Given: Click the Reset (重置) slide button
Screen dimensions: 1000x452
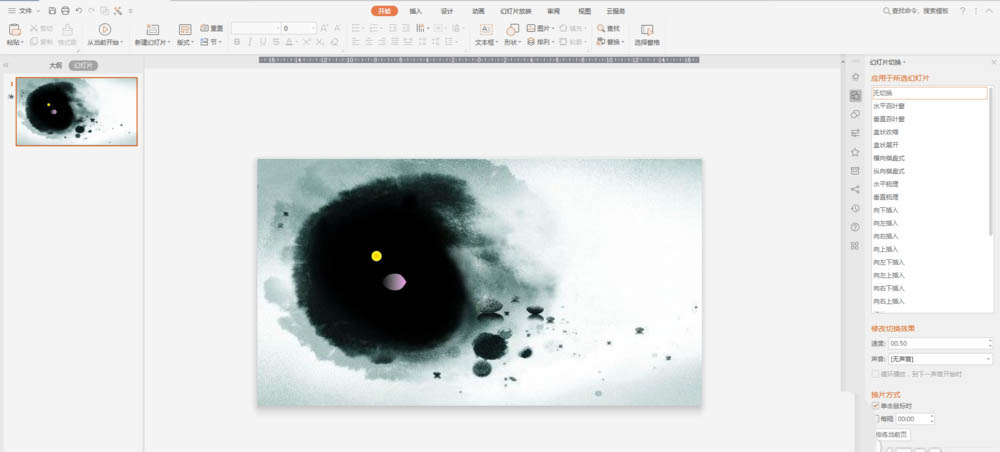Looking at the screenshot, I should (212, 29).
